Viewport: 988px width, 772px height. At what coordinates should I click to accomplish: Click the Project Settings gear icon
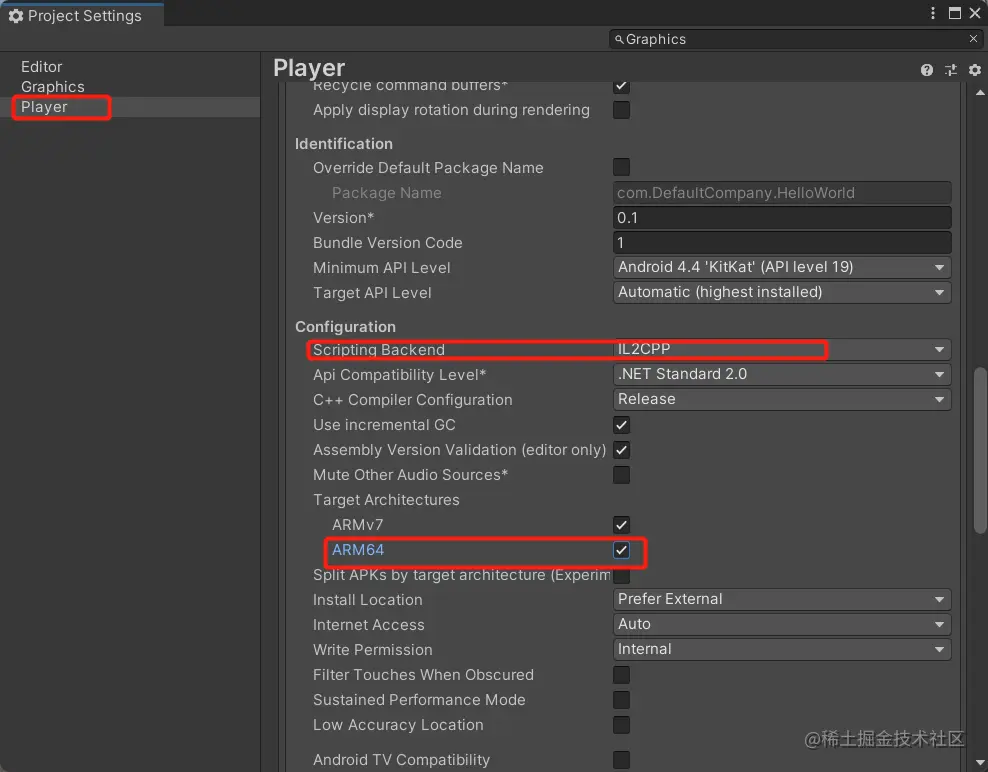click(x=16, y=16)
